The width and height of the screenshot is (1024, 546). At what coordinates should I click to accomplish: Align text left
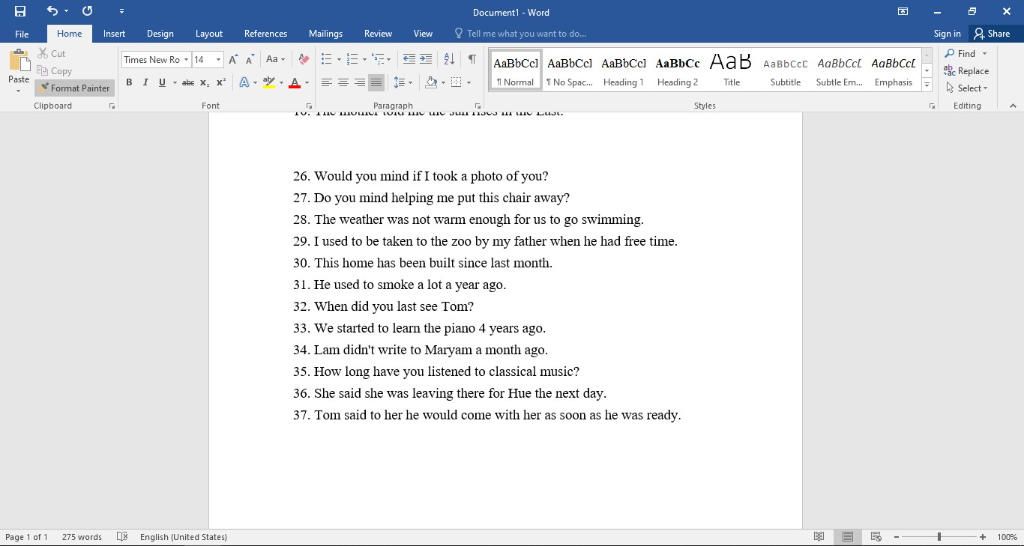[327, 82]
